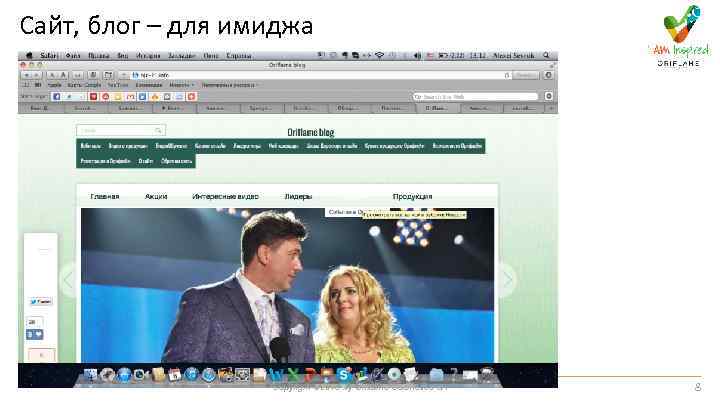Click the volume icon in the menu bar
Image resolution: width=720 pixels, height=405 pixels.
[417, 56]
